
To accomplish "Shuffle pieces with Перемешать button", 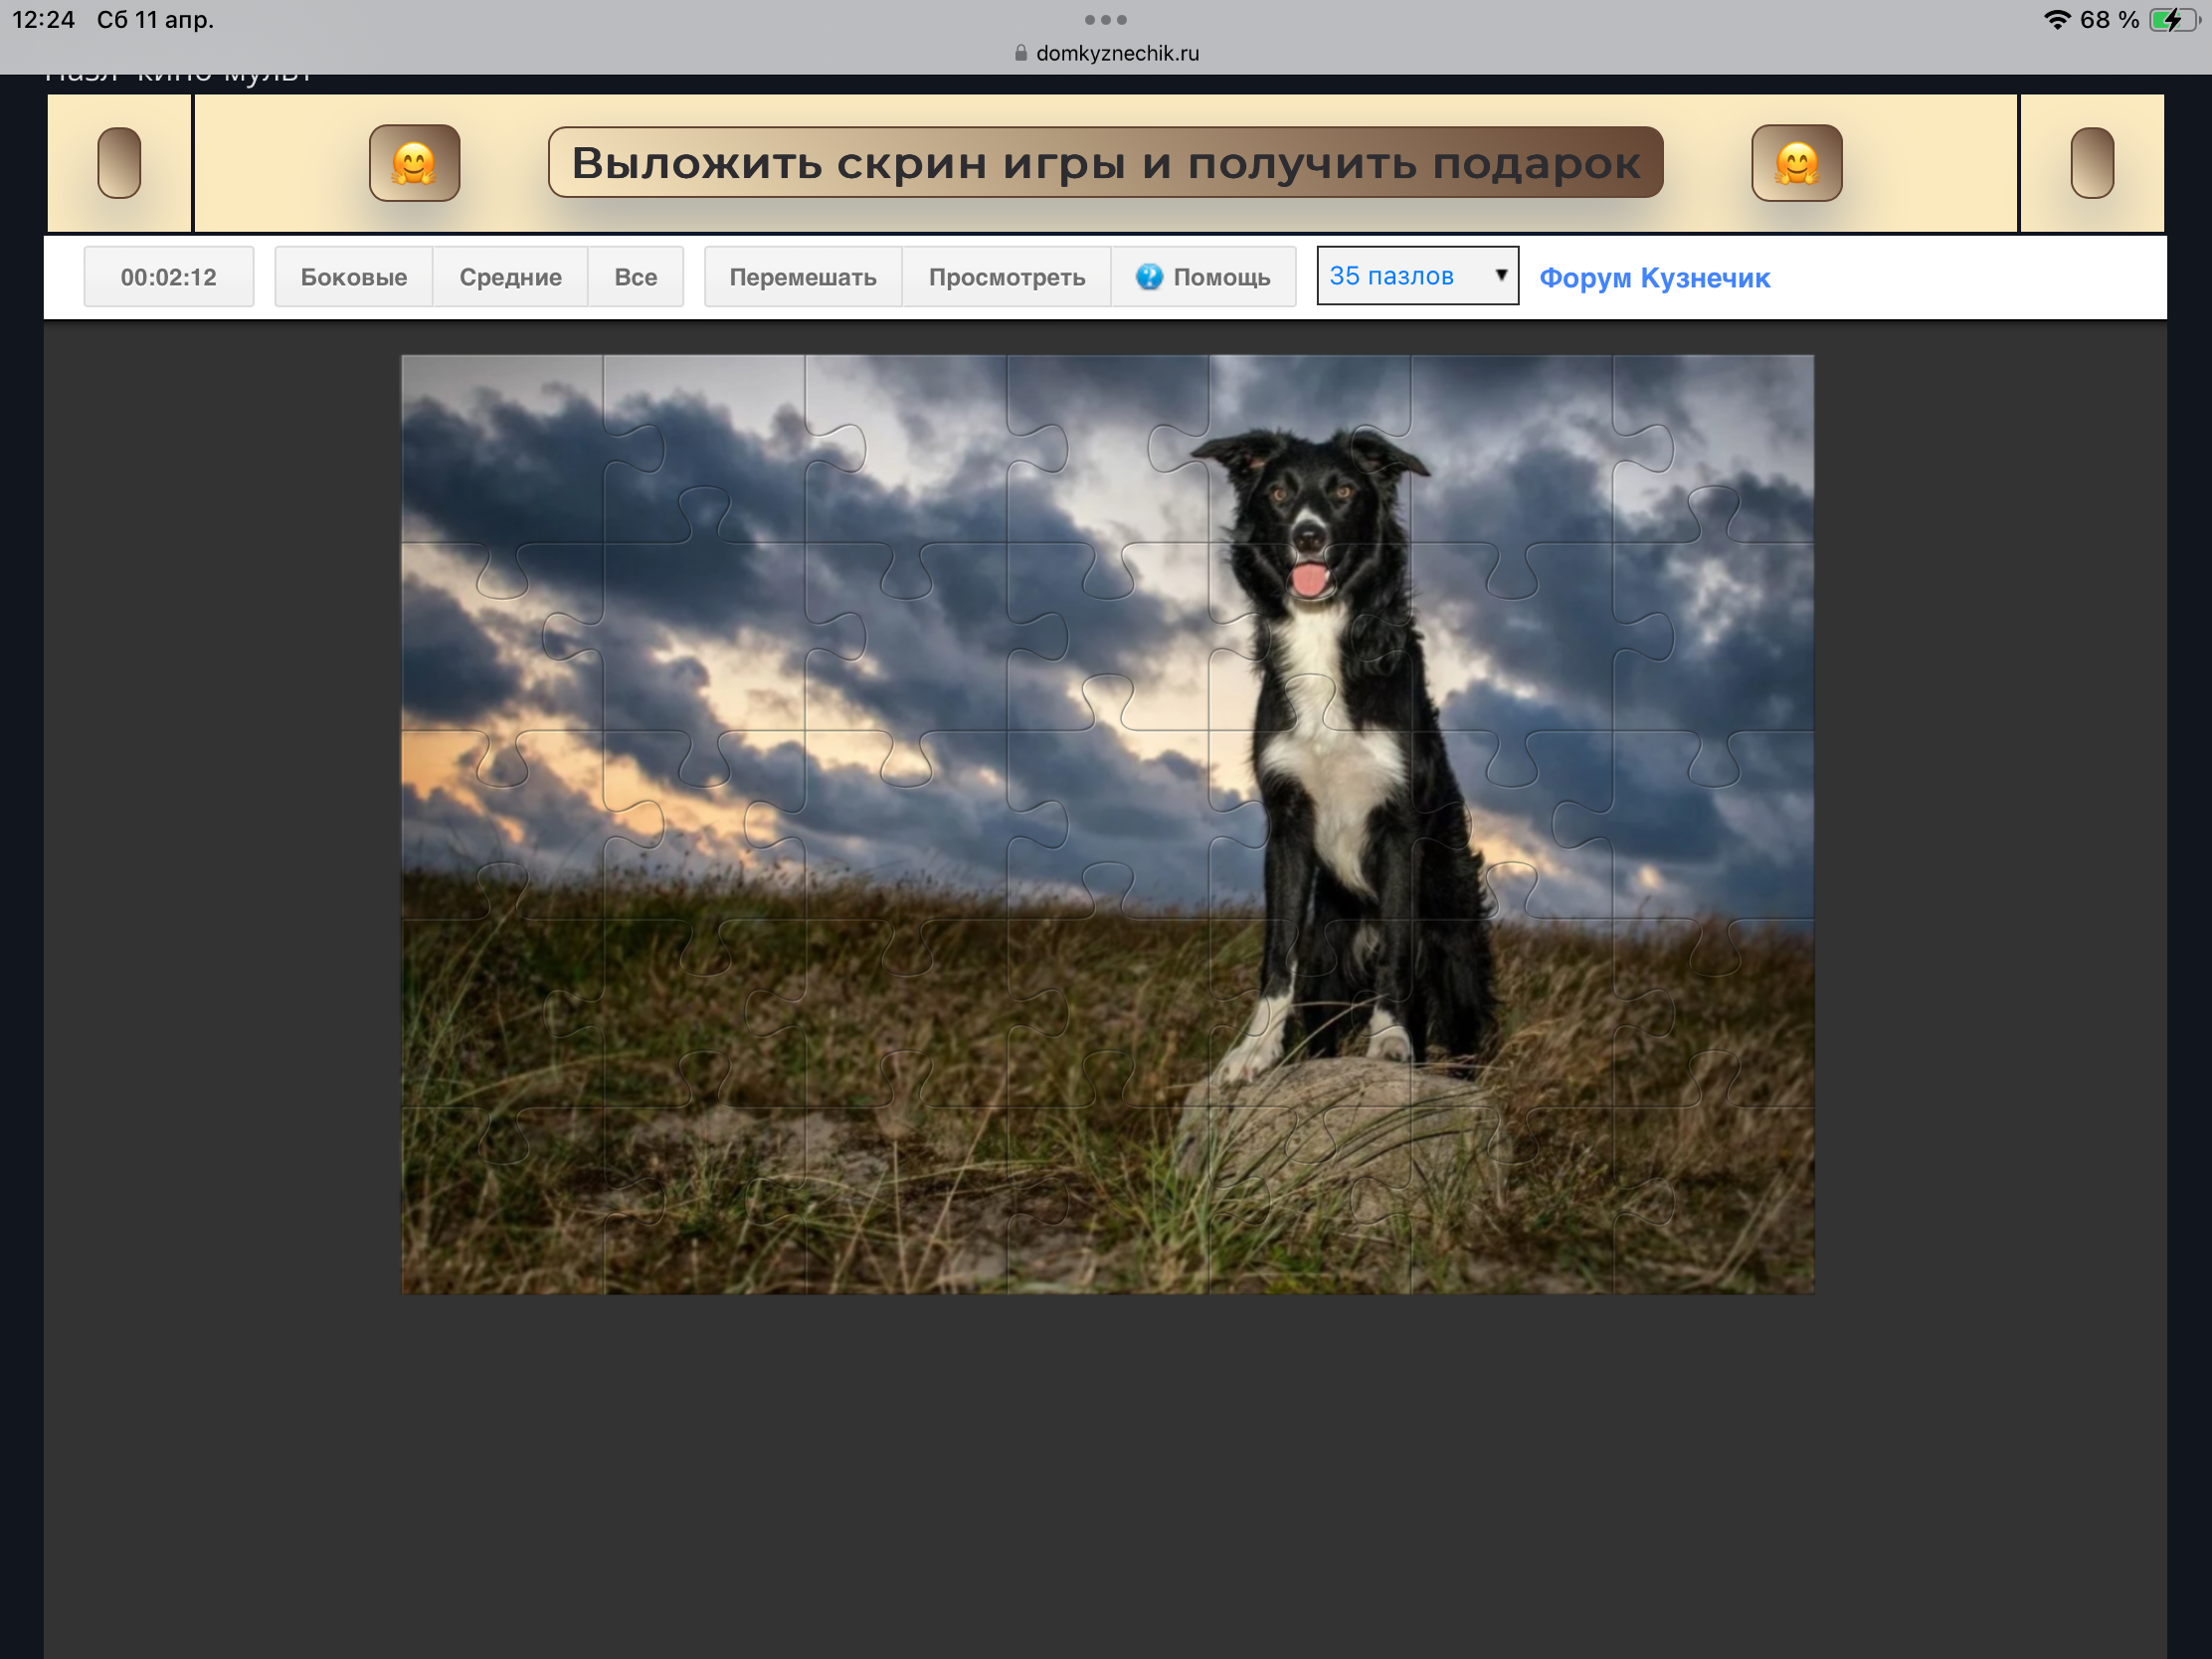I will (x=802, y=277).
